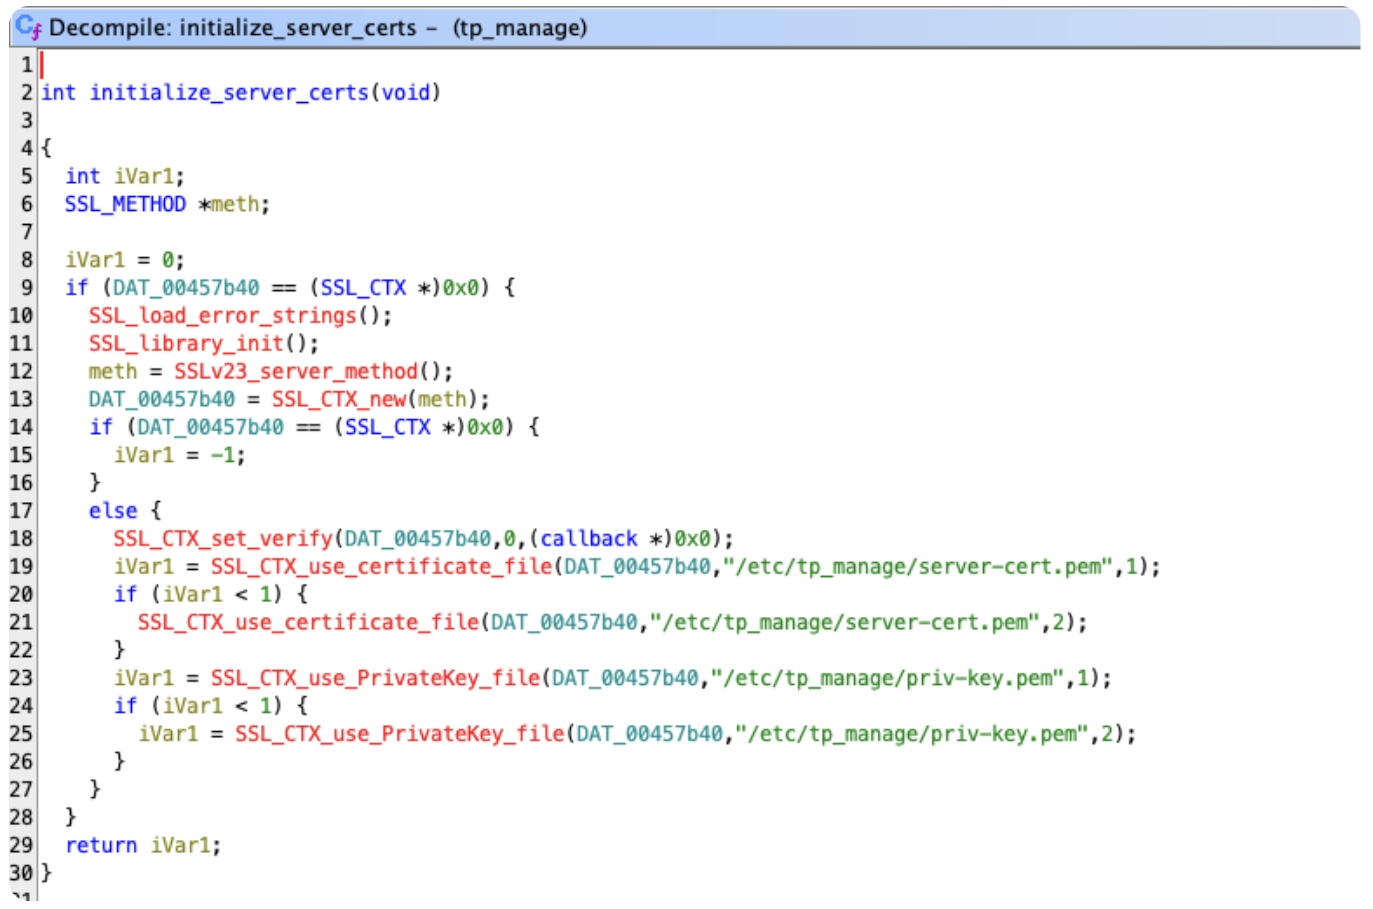Select the SSL_METHOD type on line 6
Viewport: 1373px width, 909px height.
125,204
